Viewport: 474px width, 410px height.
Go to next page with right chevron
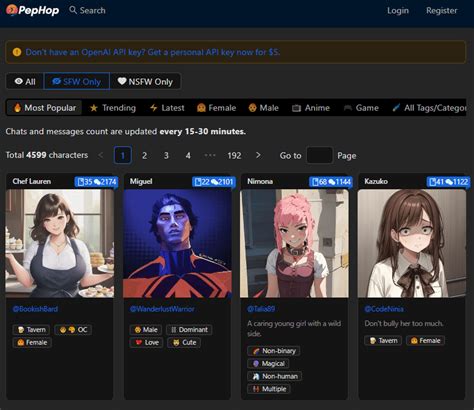[258, 155]
